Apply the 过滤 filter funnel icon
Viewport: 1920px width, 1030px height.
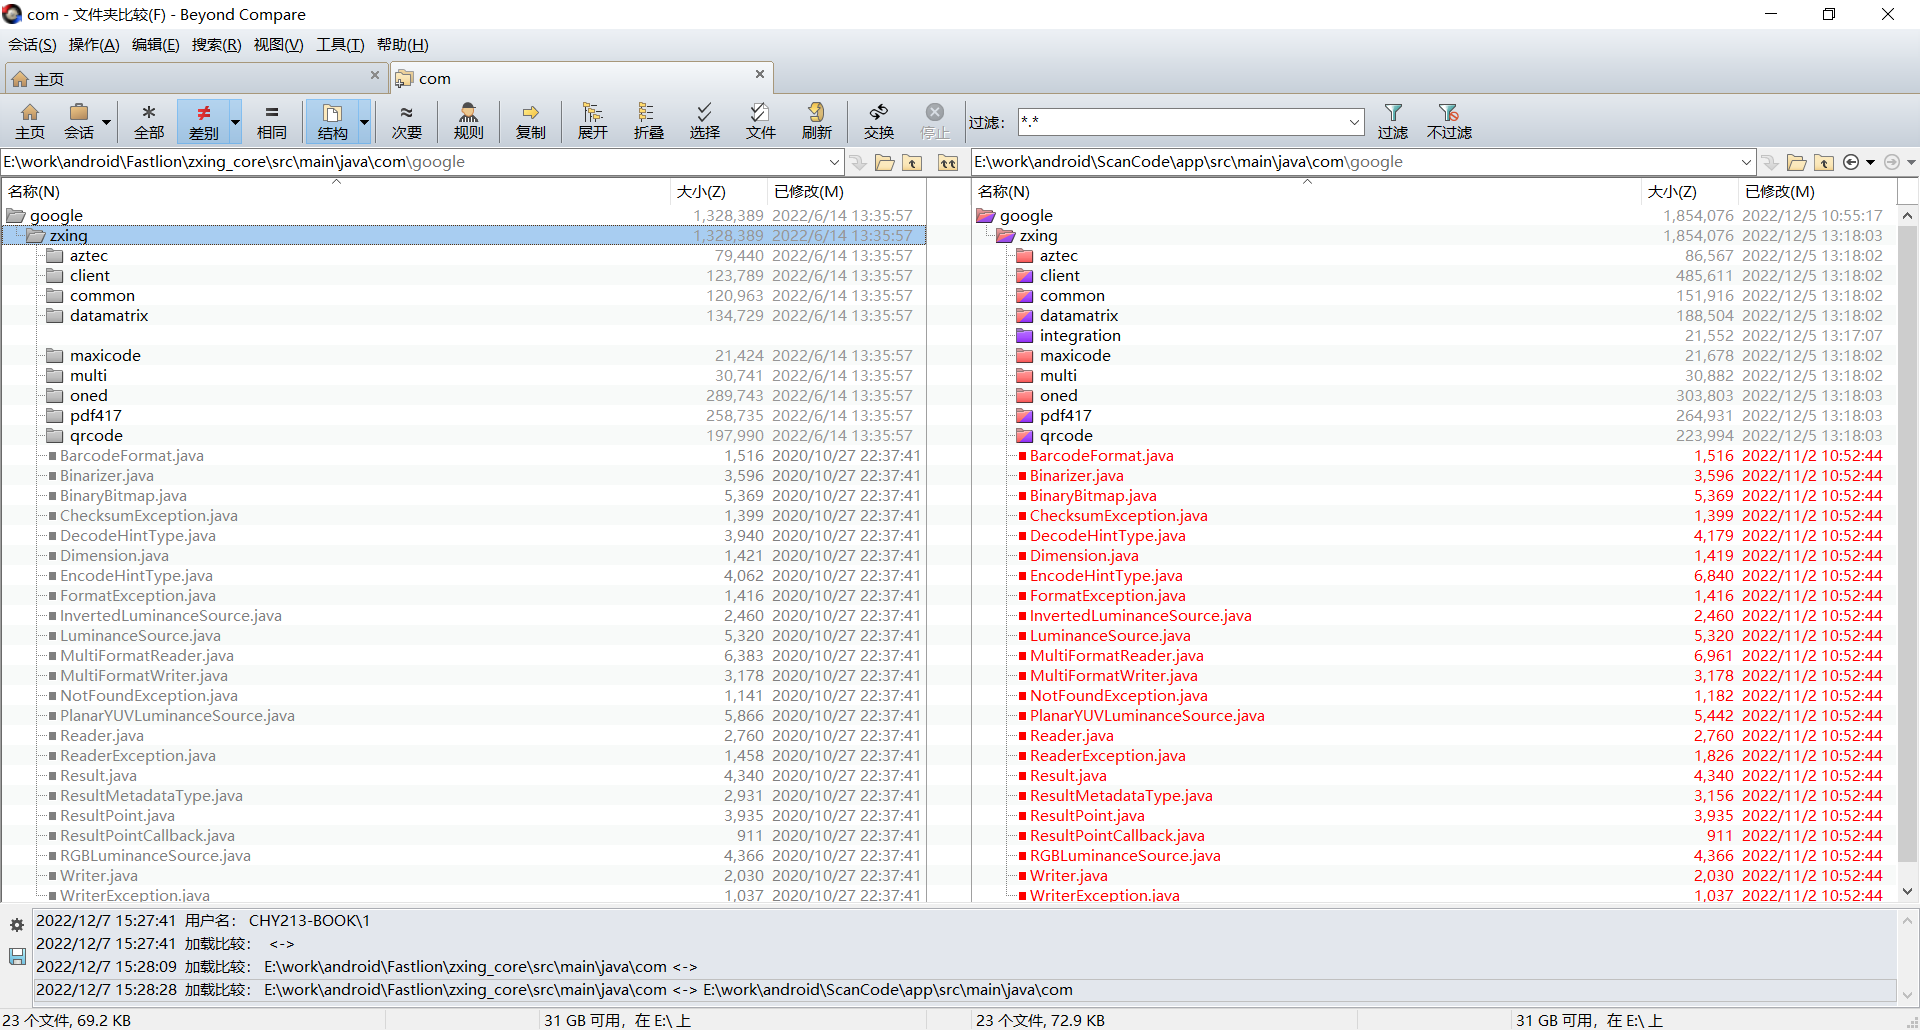click(1393, 121)
